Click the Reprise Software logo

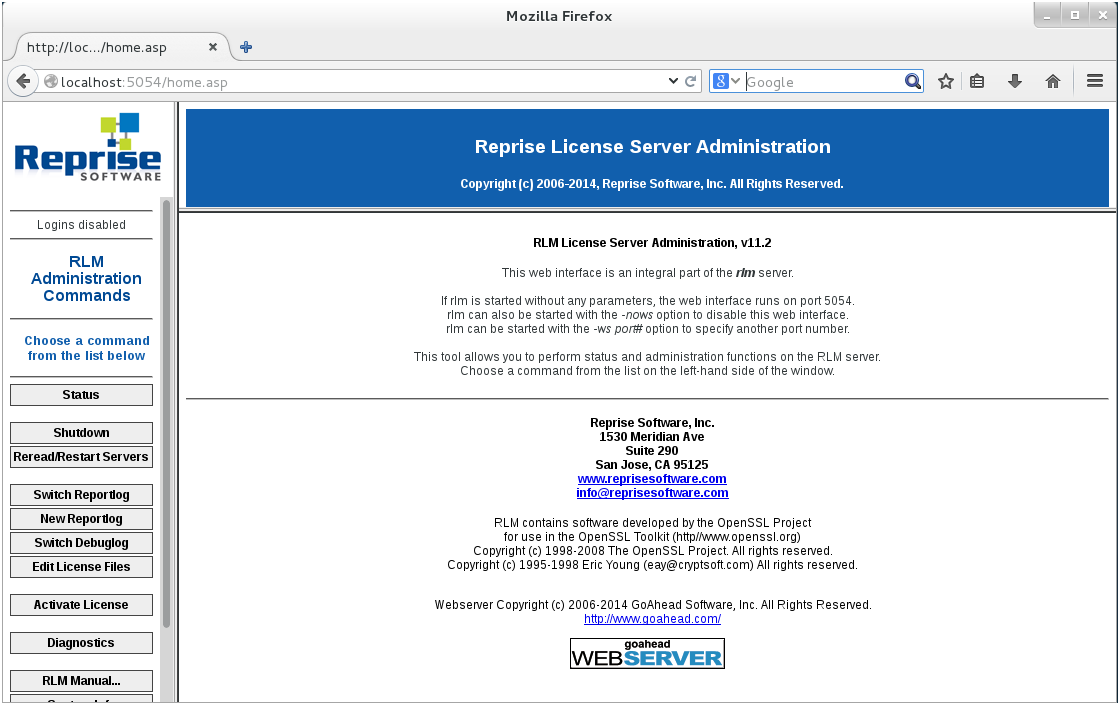click(x=88, y=147)
